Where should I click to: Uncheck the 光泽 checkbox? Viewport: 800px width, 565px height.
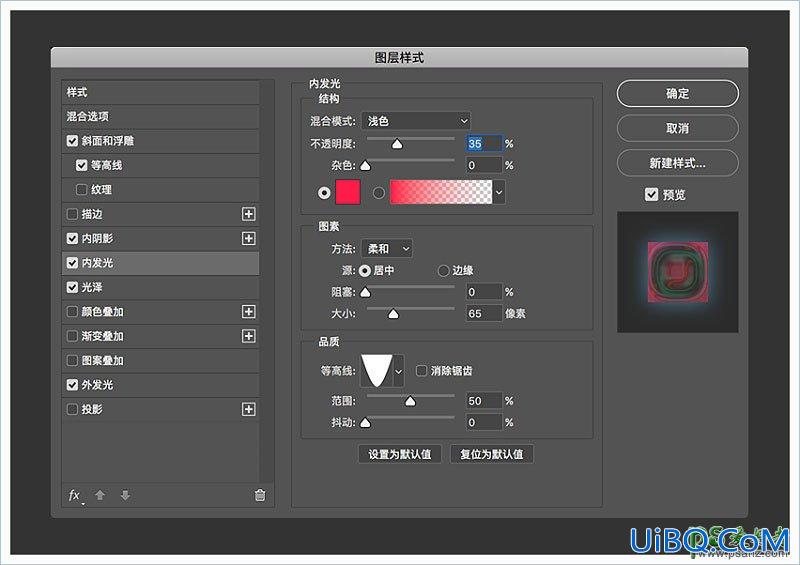point(72,287)
